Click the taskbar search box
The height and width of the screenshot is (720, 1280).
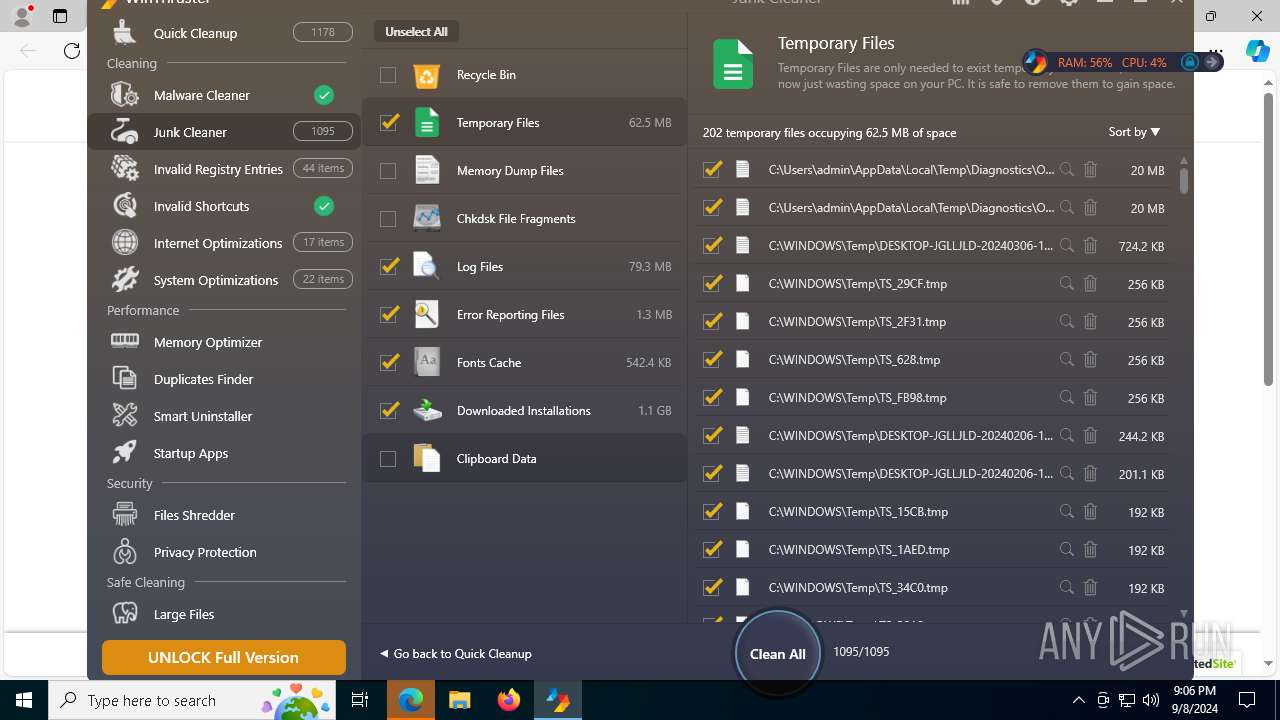(193, 700)
